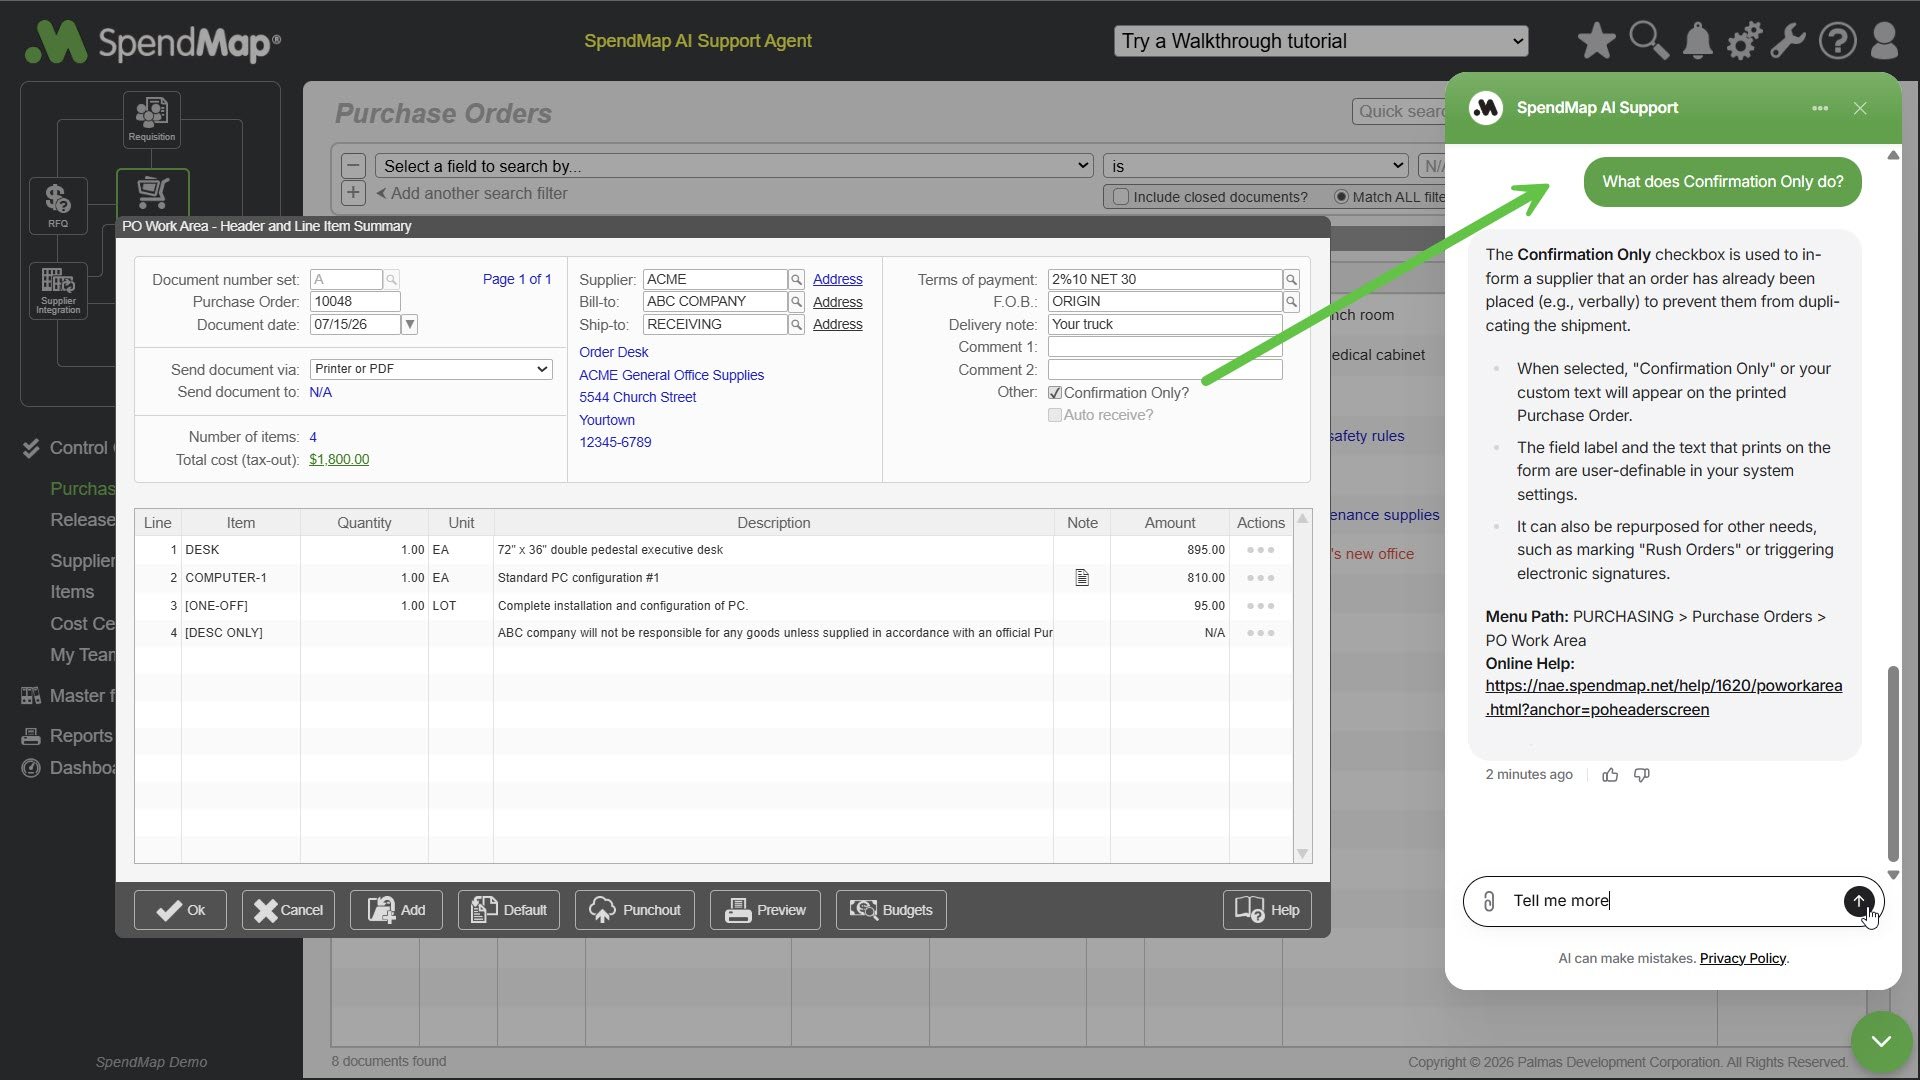1920x1080 pixels.
Task: Look up F.O.B. with magnifier icon
Action: [x=1291, y=302]
